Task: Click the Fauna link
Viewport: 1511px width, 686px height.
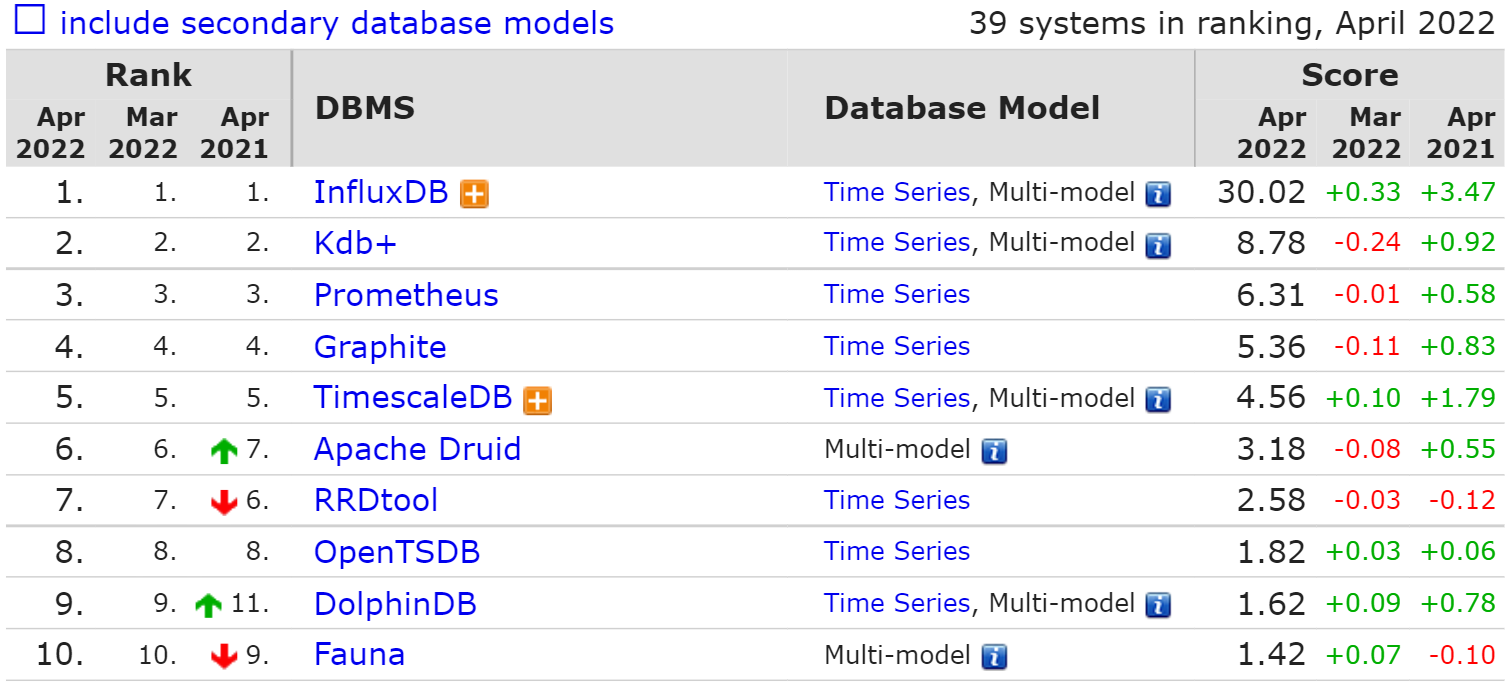Action: (359, 654)
